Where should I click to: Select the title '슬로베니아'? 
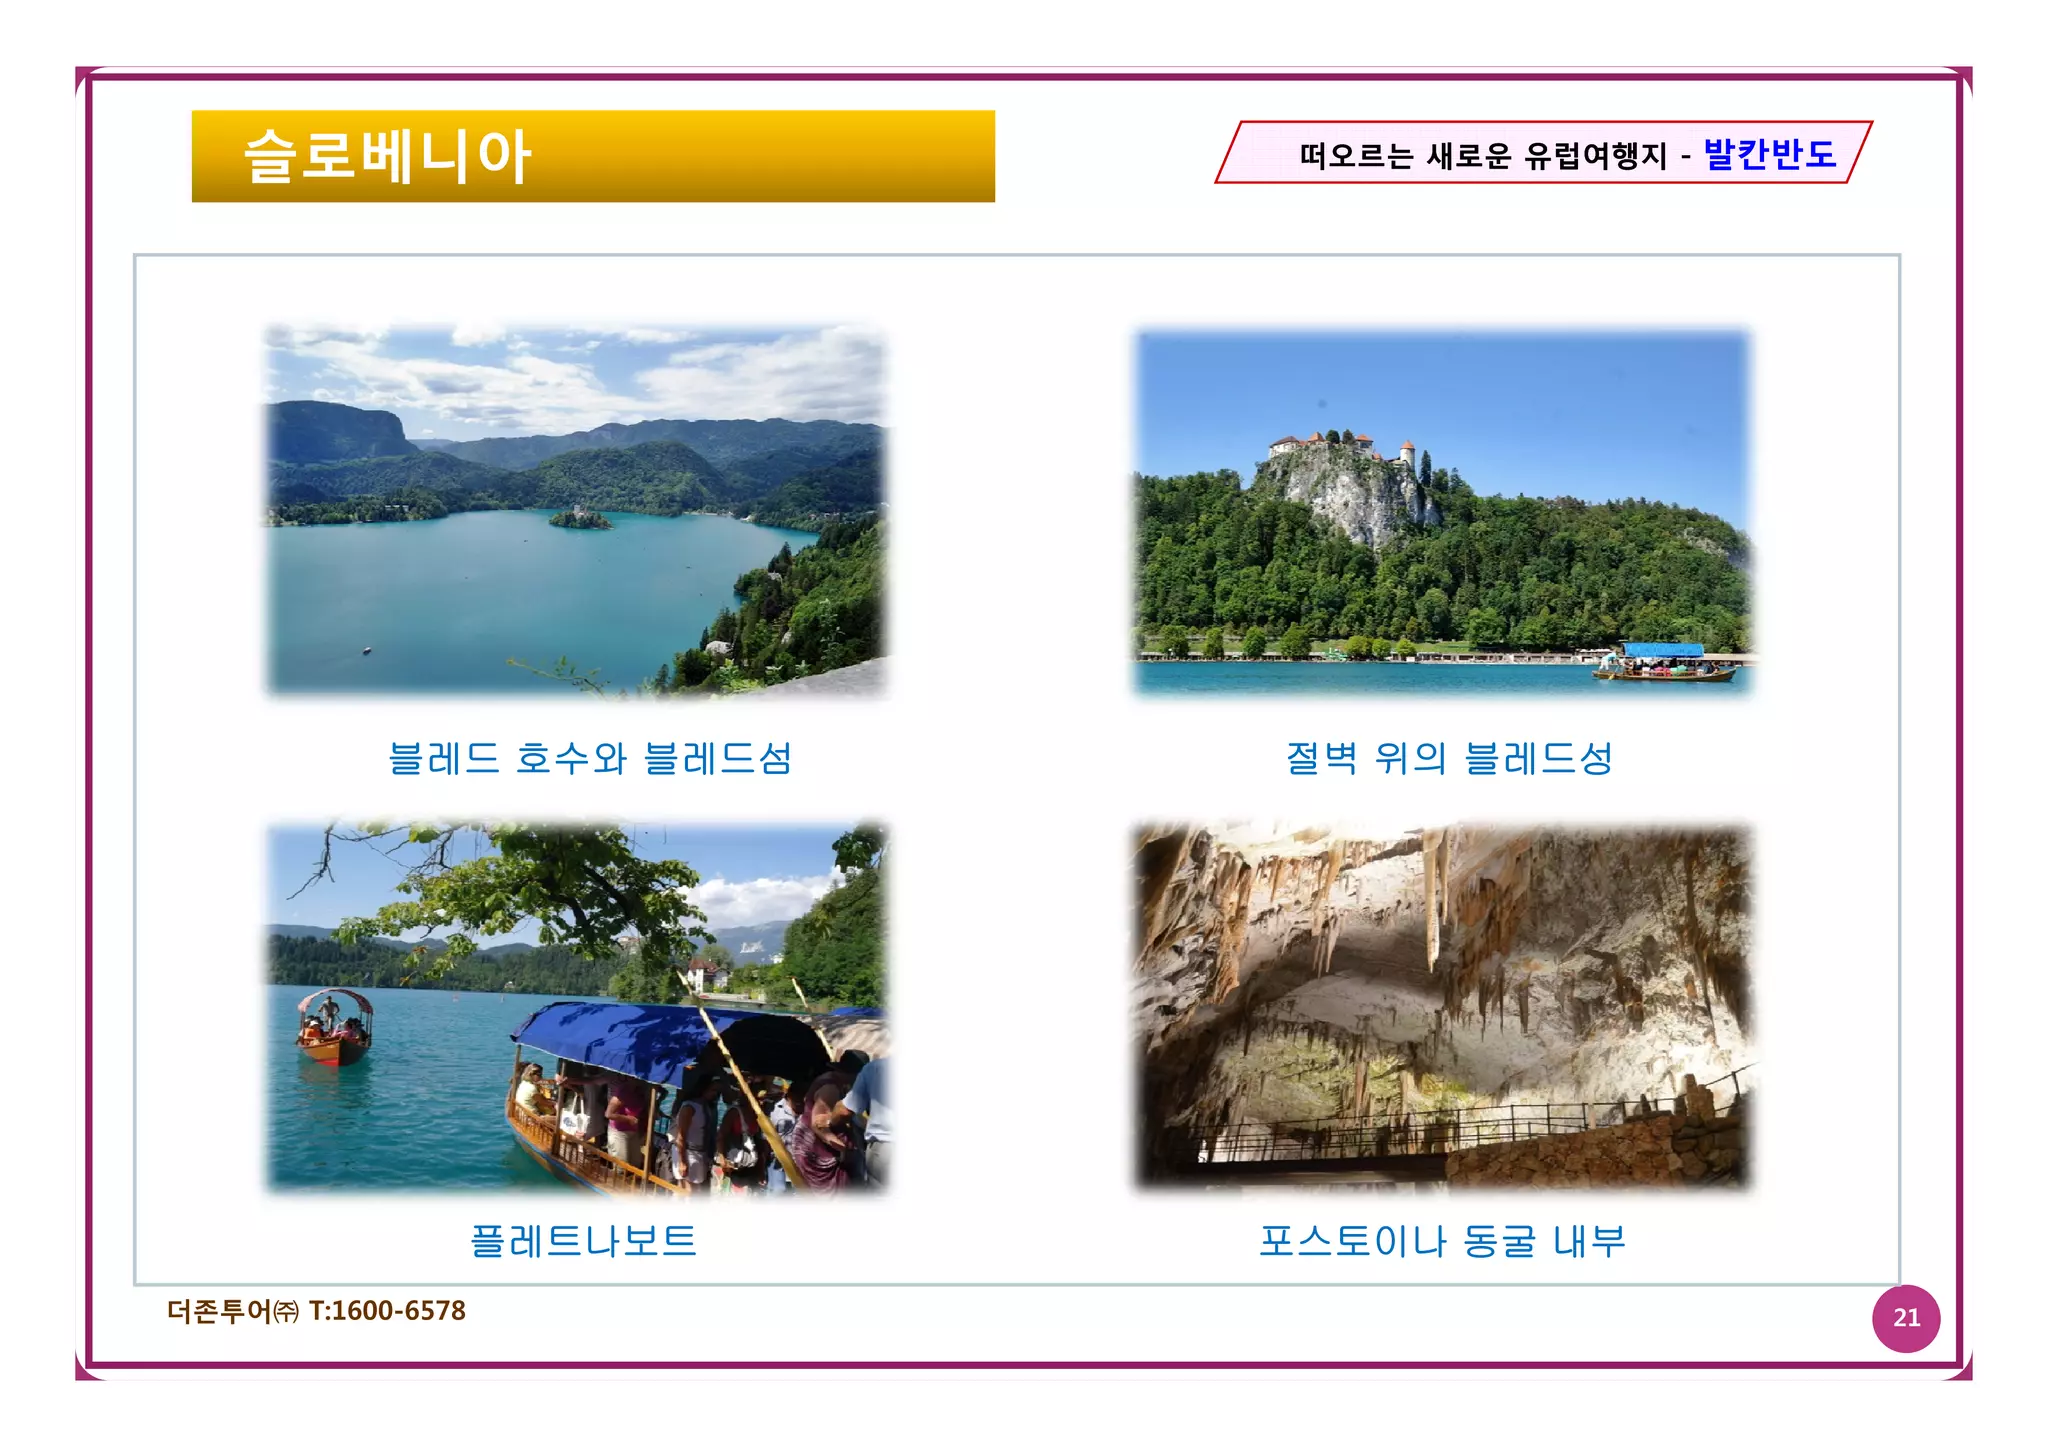[x=387, y=157]
